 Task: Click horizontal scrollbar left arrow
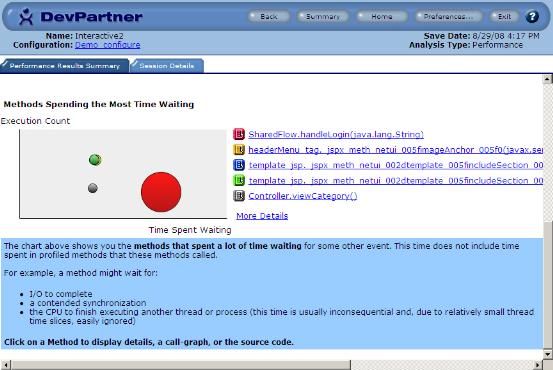point(6,365)
